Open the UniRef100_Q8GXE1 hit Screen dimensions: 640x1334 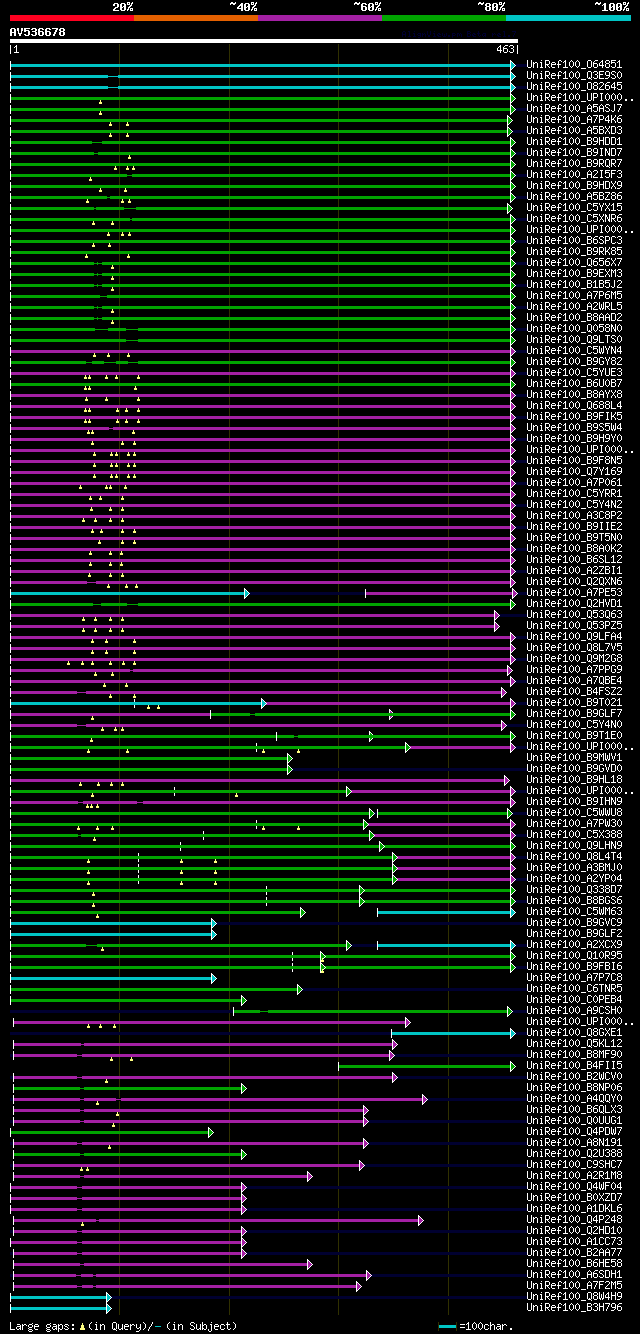click(x=575, y=1032)
